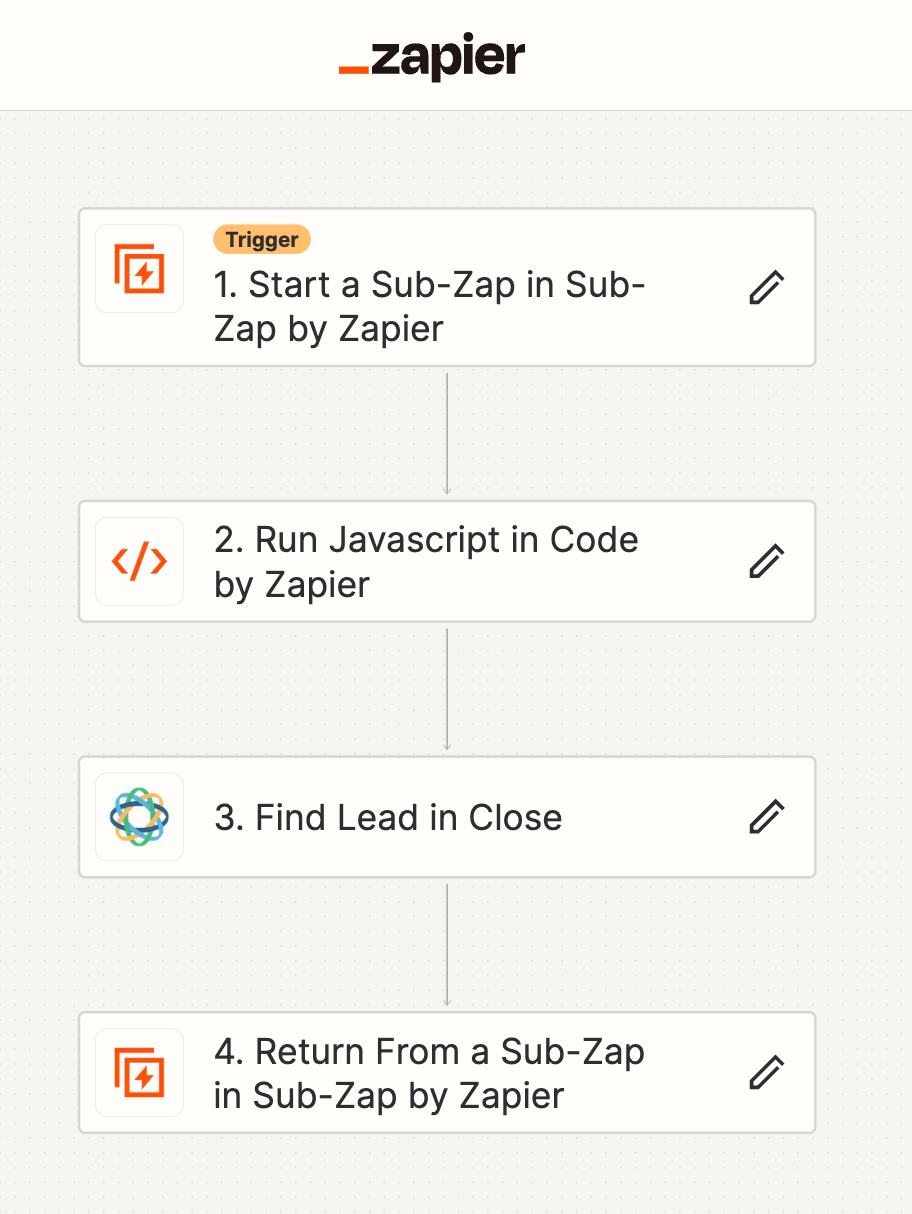912x1214 pixels.
Task: Click the arrow between Find Lead and step 4
Action: click(447, 945)
